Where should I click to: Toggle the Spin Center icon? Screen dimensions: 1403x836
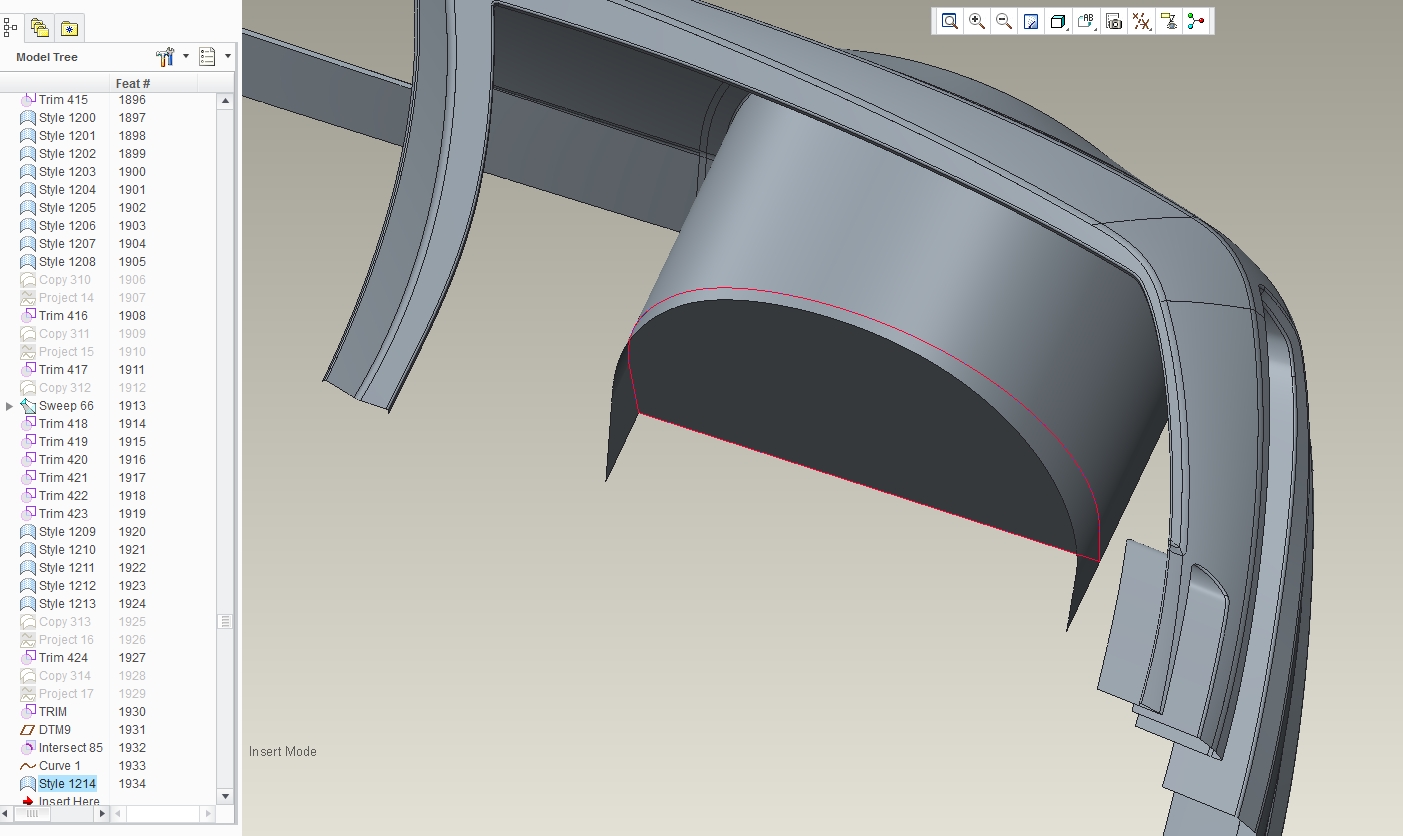1196,21
